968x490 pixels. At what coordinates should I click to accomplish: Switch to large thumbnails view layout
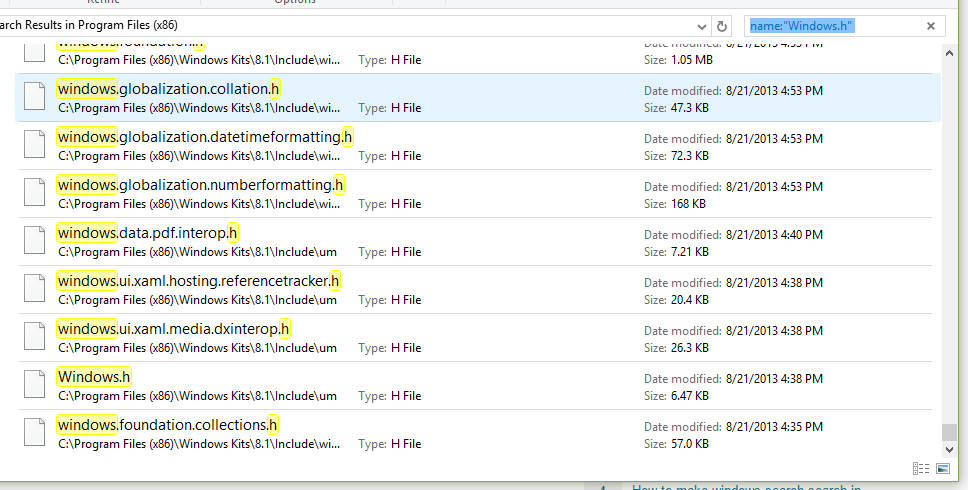point(943,468)
